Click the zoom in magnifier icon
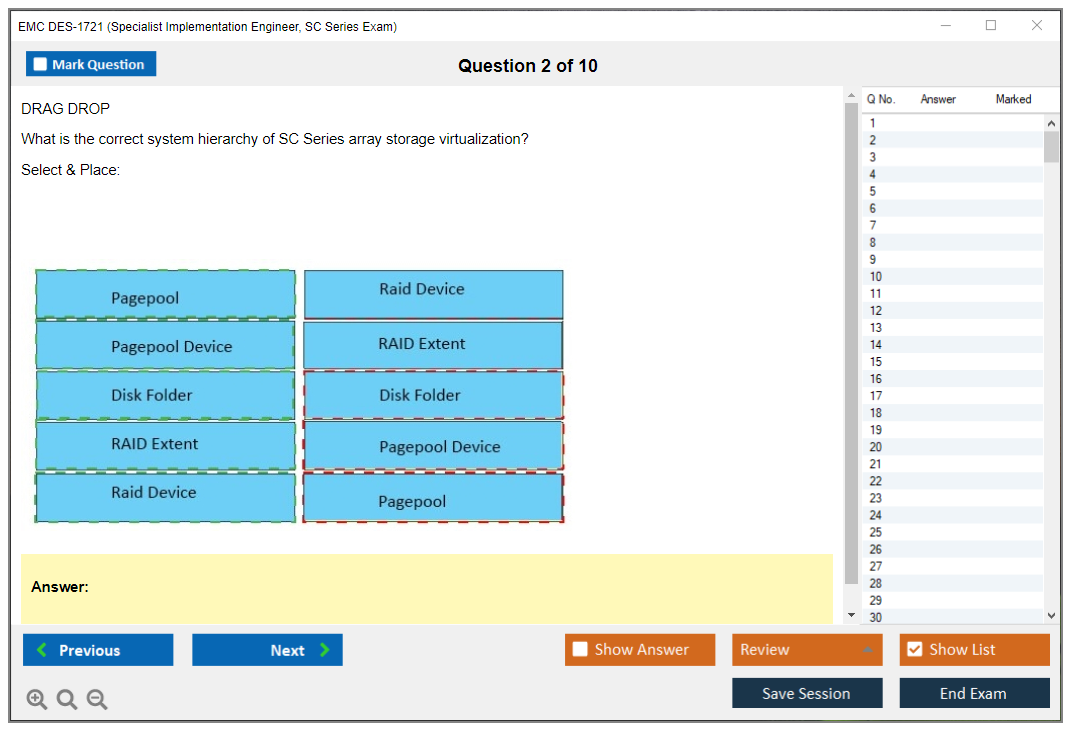The width and height of the screenshot is (1075, 735). coord(37,700)
